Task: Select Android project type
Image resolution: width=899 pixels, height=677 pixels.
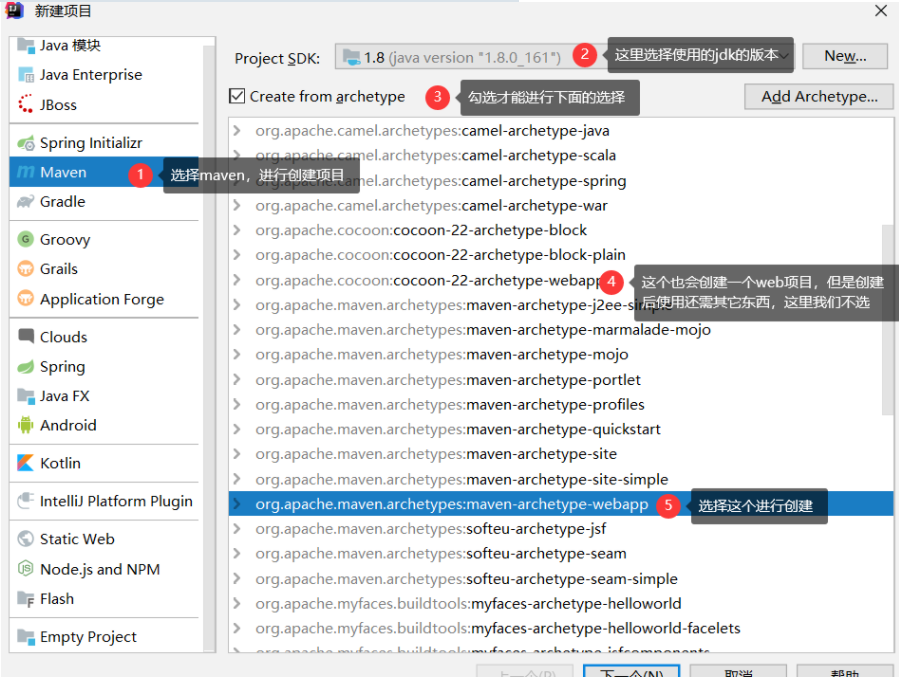Action: point(104,425)
